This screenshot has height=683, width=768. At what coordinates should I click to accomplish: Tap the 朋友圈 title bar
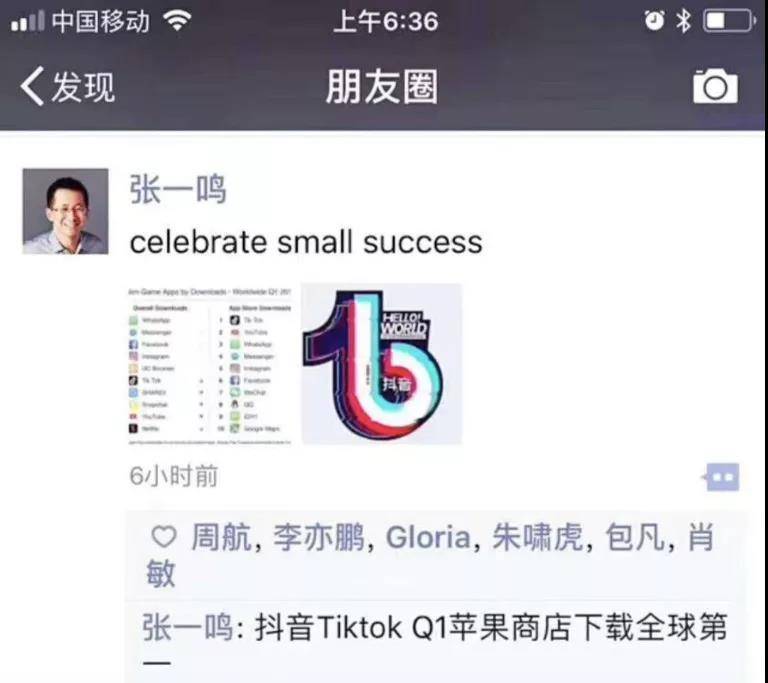pos(382,87)
